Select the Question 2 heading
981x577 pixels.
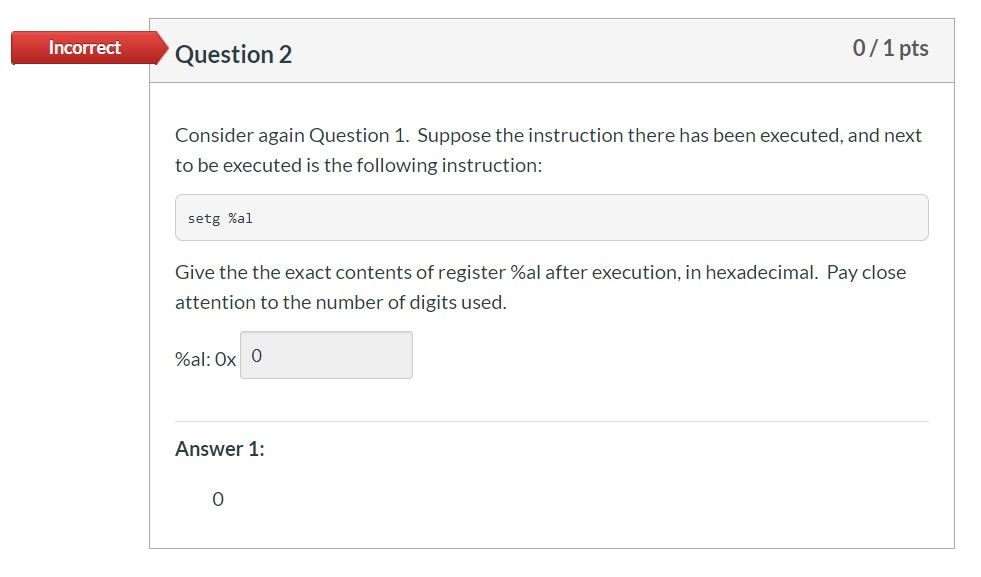232,54
